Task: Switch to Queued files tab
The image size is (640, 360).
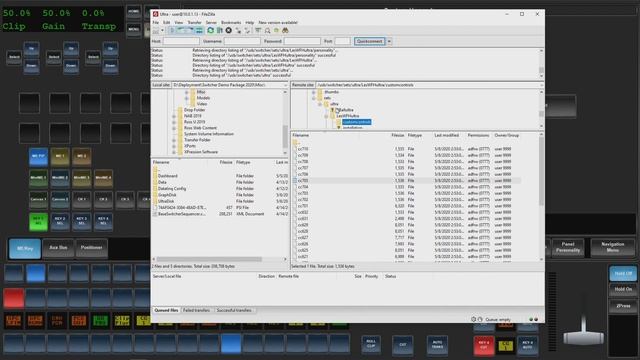Action: (166, 310)
